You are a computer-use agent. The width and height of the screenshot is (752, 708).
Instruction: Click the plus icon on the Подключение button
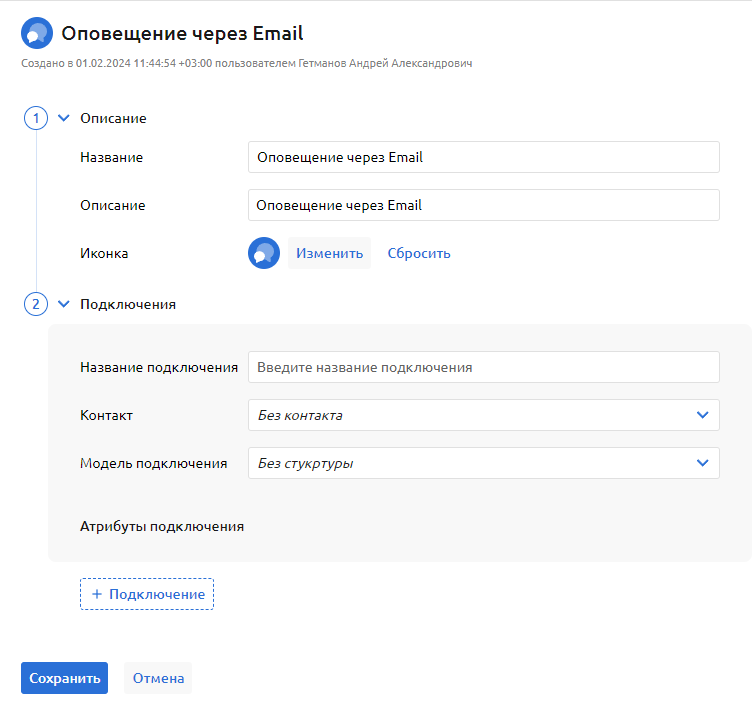[x=97, y=594]
